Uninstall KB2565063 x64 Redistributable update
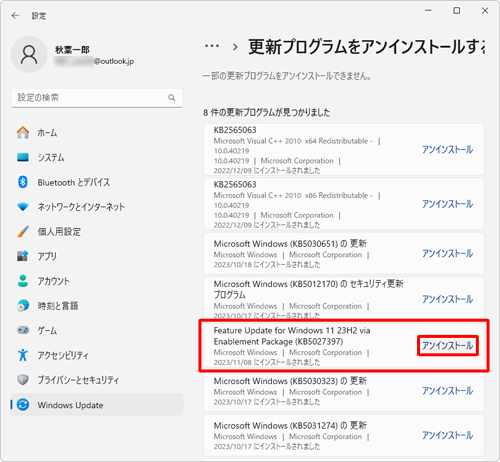Viewport: 500px width, 462px height. coord(447,149)
